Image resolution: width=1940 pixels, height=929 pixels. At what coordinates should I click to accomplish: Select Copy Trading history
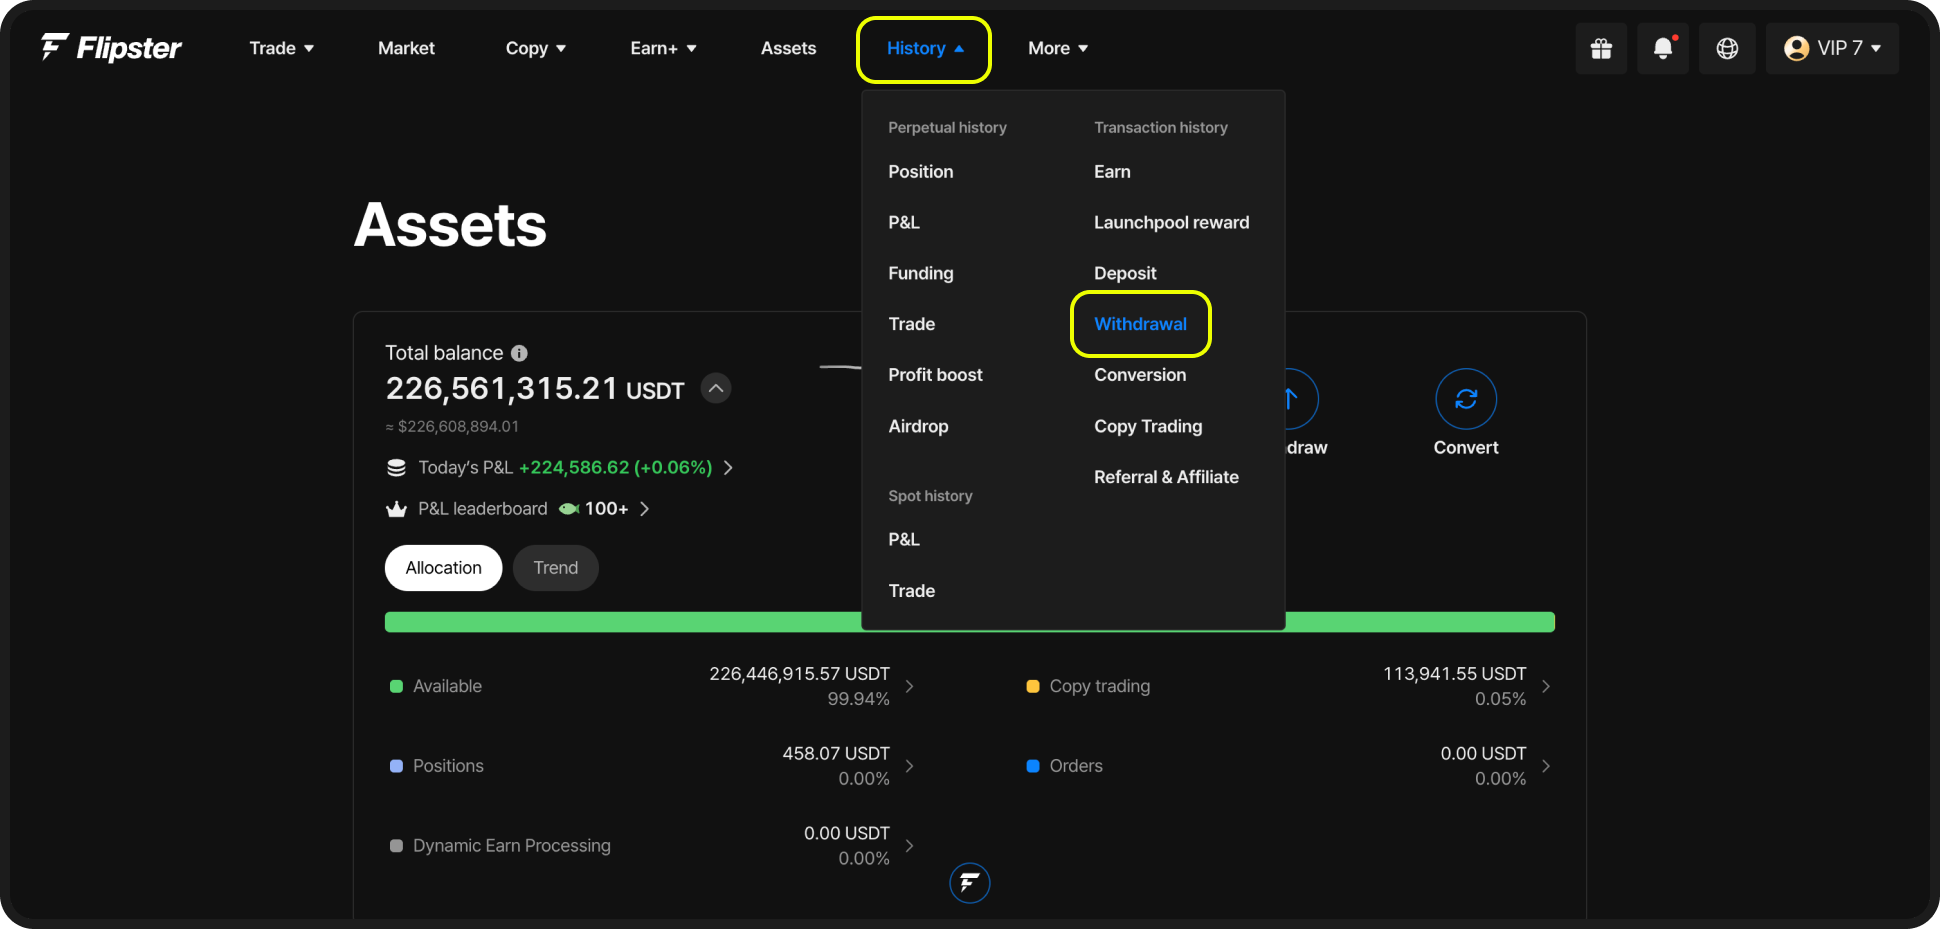1148,426
